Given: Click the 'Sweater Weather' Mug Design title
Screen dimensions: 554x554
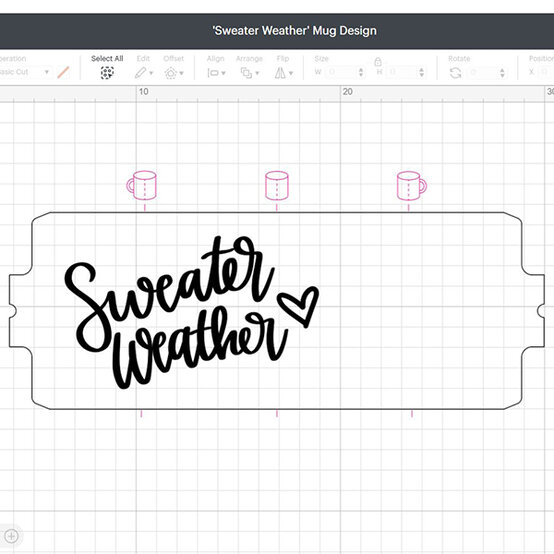Looking at the screenshot, I should coord(294,31).
